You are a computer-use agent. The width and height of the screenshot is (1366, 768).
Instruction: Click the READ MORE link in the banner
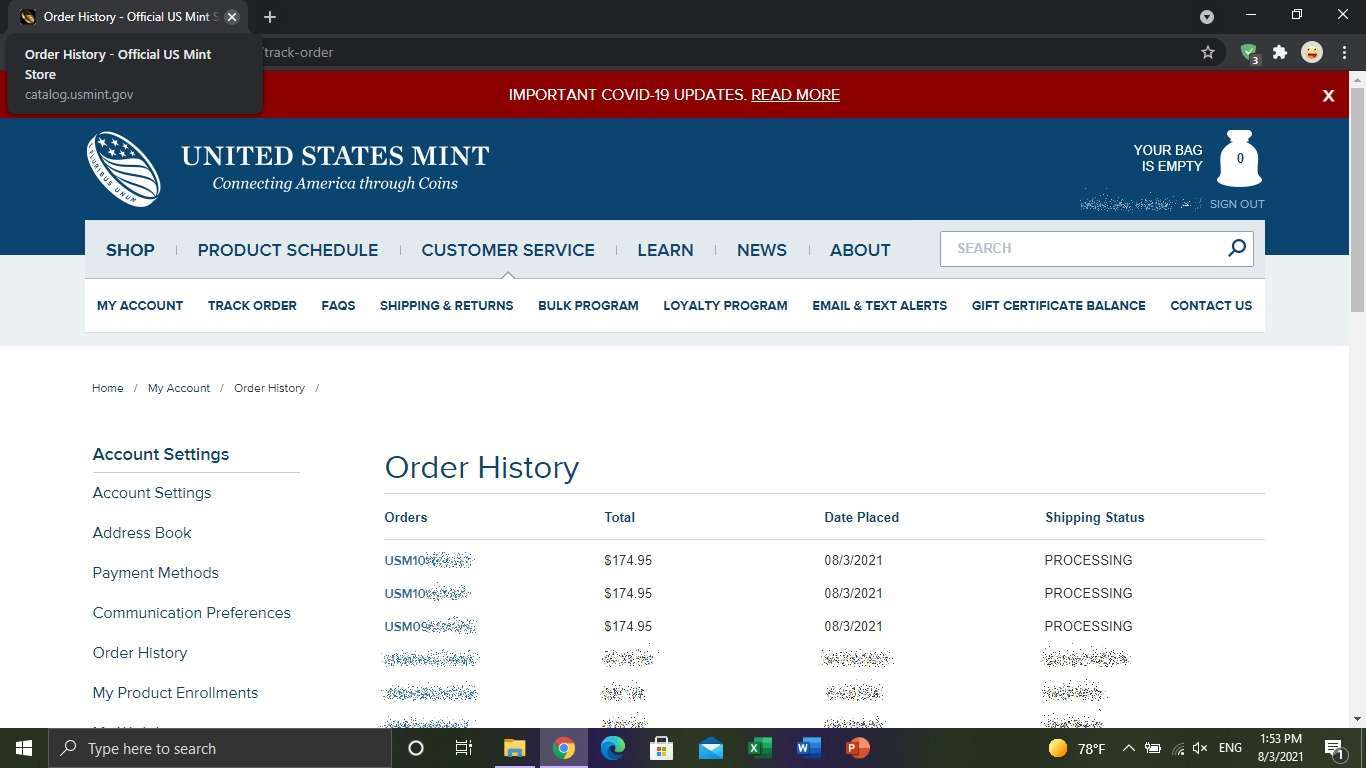point(795,95)
